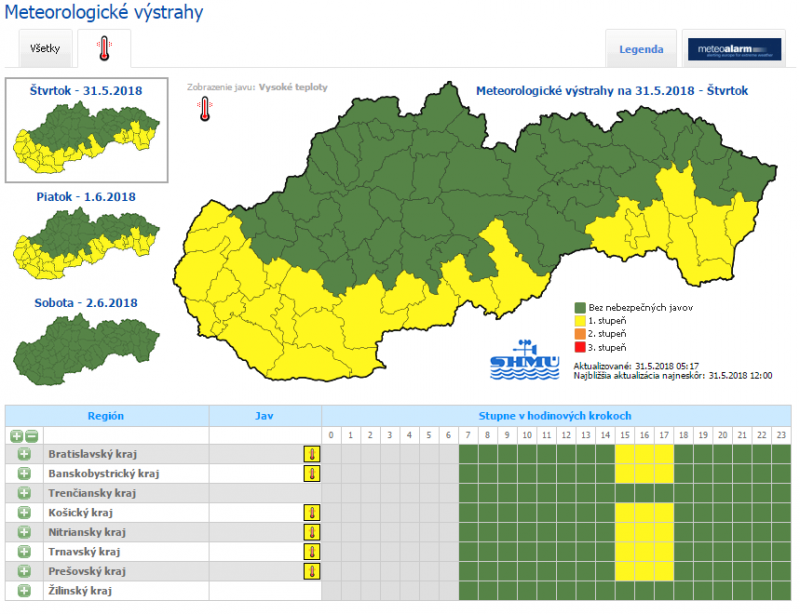
Task: Open the Štvrtok 31.5.2018 day link
Action: point(86,91)
